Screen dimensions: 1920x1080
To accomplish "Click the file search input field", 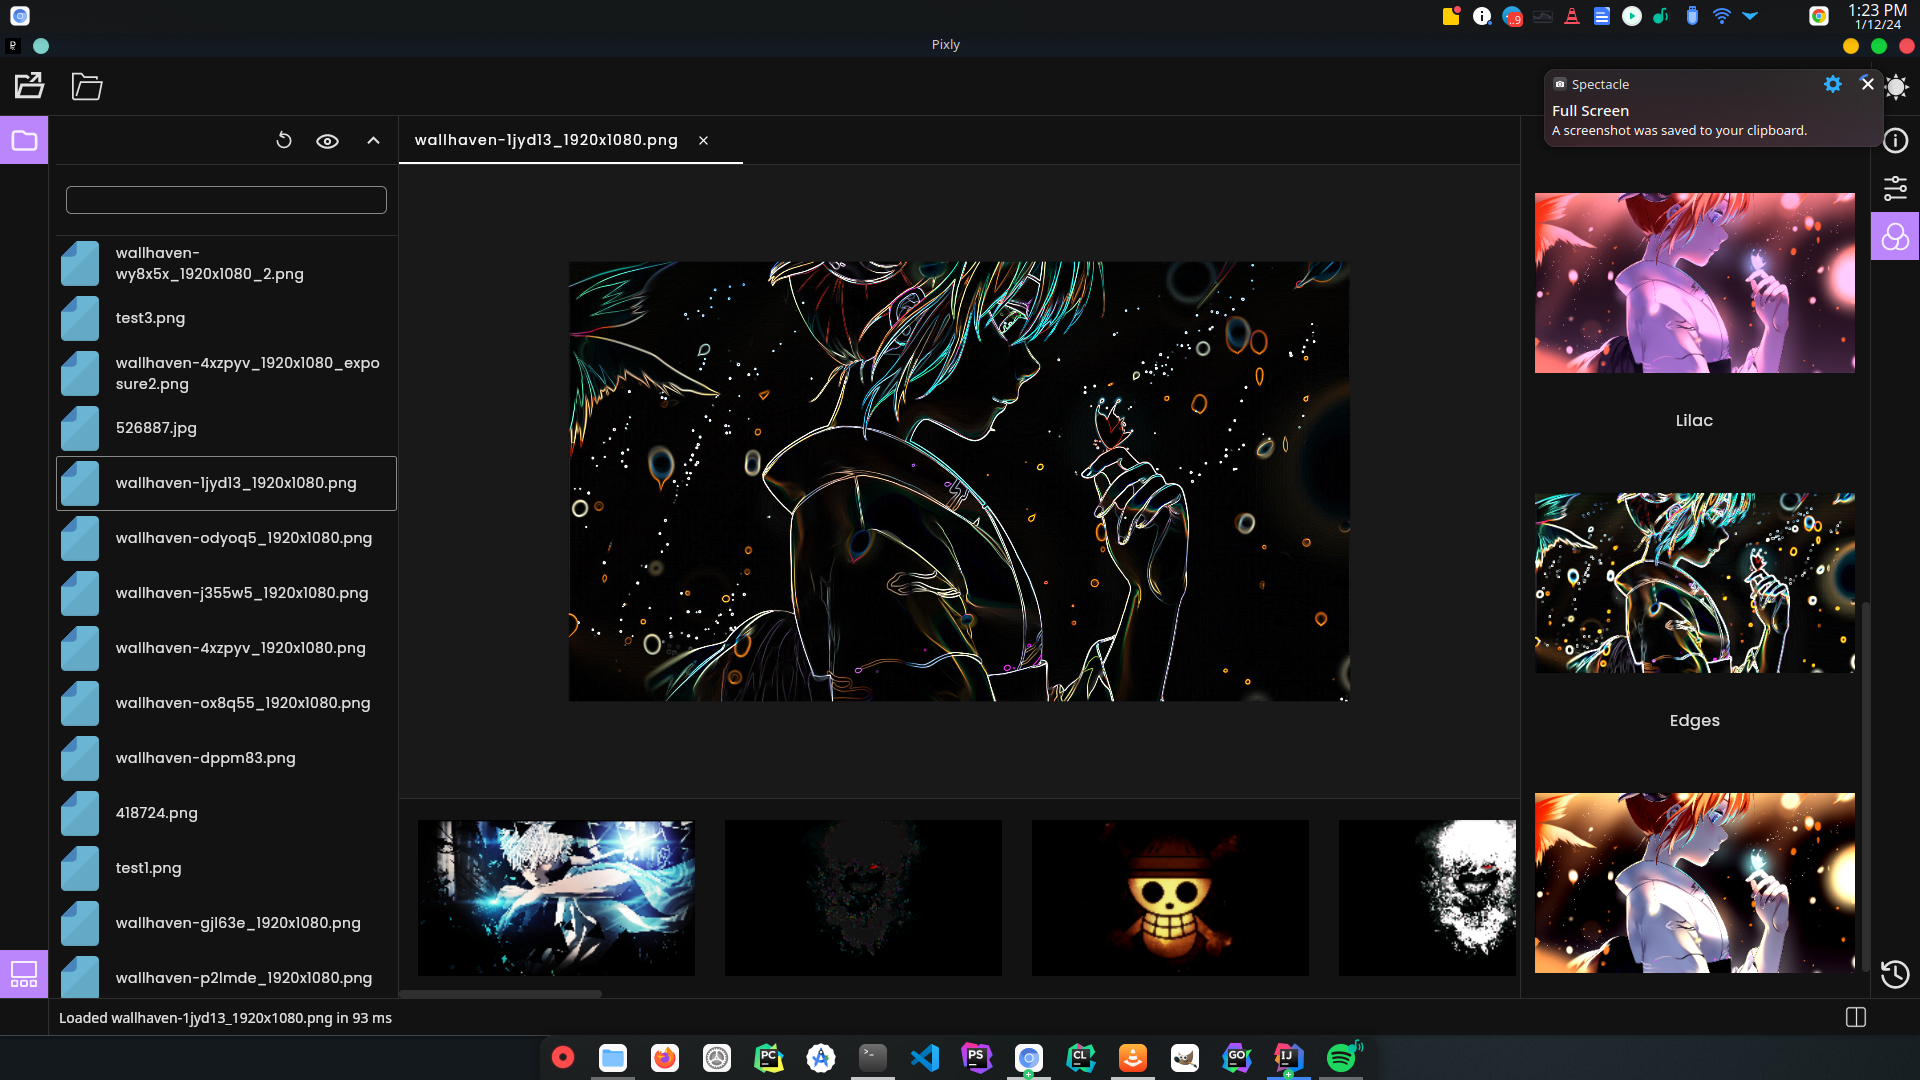I will (226, 200).
